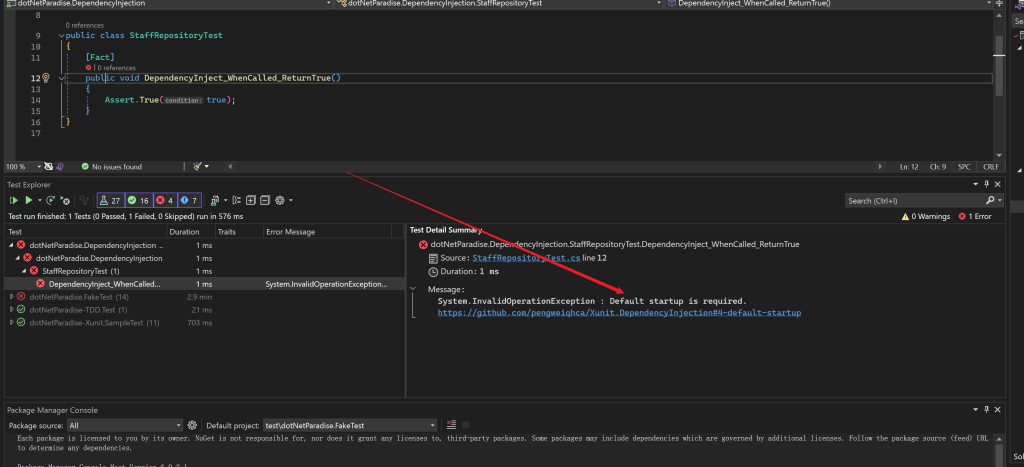The width and height of the screenshot is (1024, 467).
Task: Click the Repeat Last Run icon
Action: (x=50, y=200)
